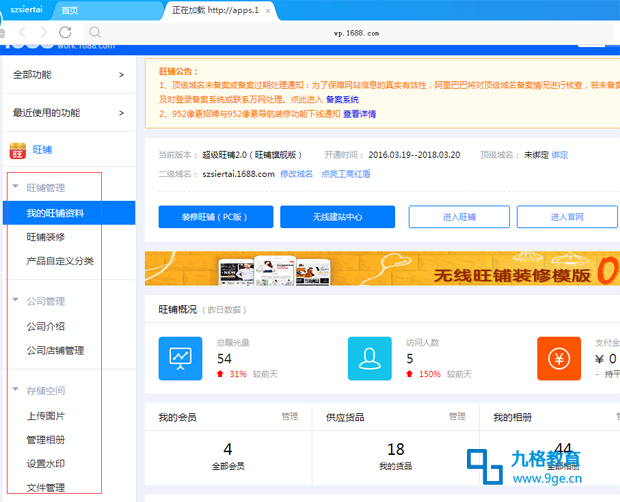Collapse the 旺铺管理 section
620x502 pixels.
15,186
